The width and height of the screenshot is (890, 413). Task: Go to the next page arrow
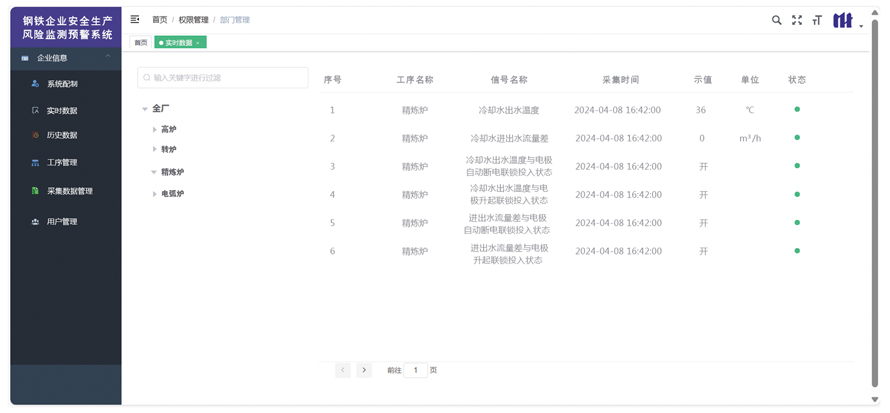[364, 370]
